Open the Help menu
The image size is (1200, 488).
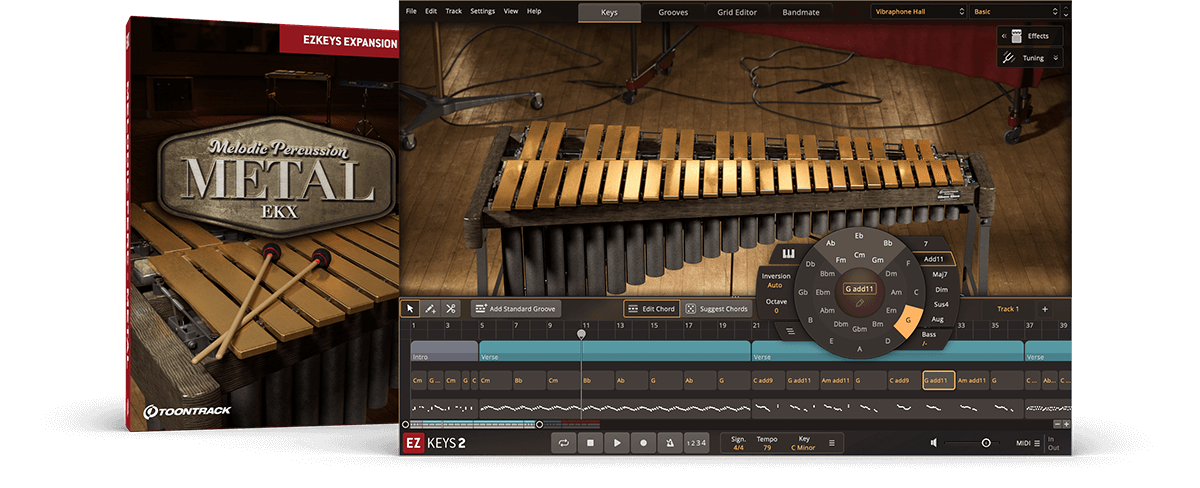click(x=534, y=11)
